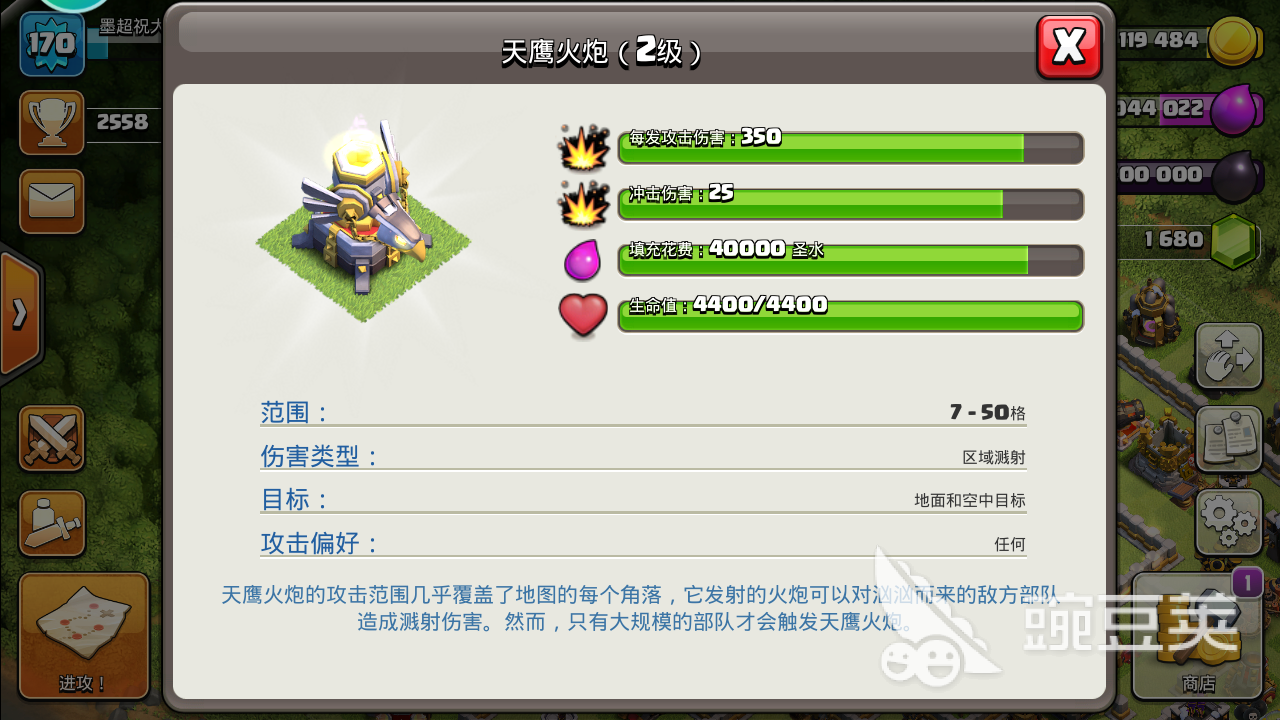This screenshot has height=720, width=1280.
Task: Click the 每发攻击伤害 350 damage bar
Action: click(x=851, y=148)
